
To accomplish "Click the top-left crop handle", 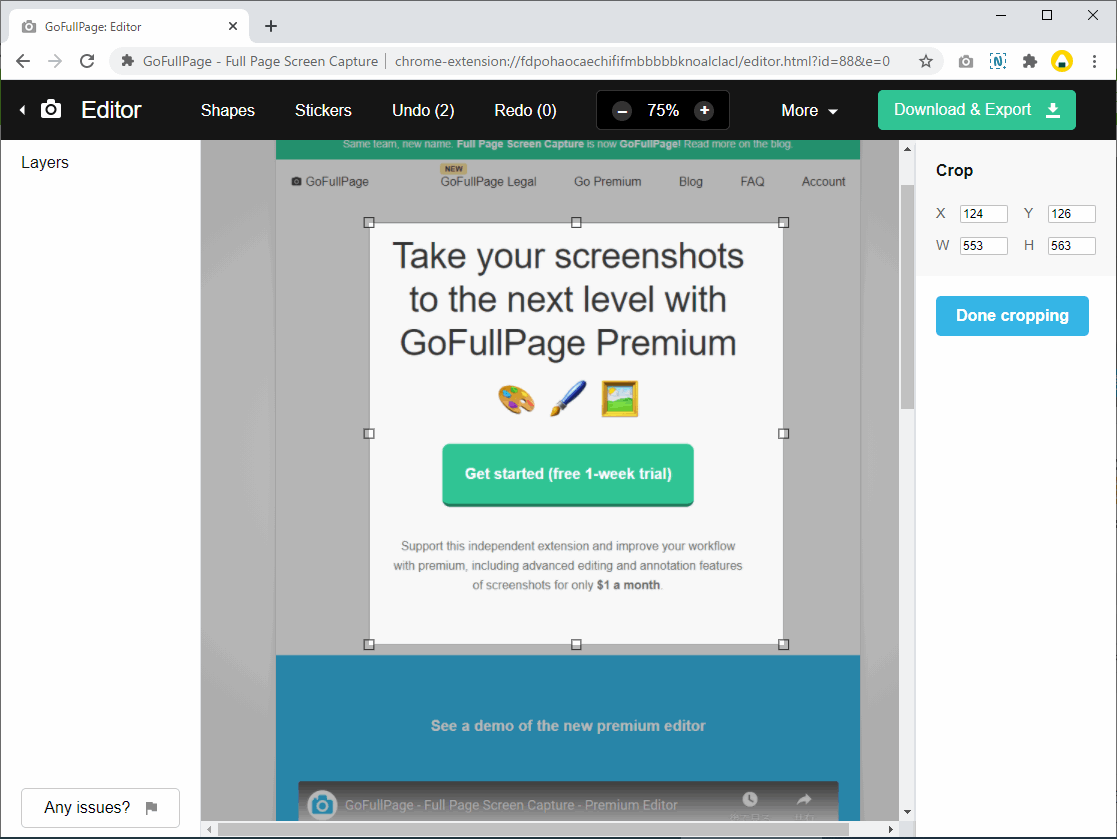I will click(369, 222).
